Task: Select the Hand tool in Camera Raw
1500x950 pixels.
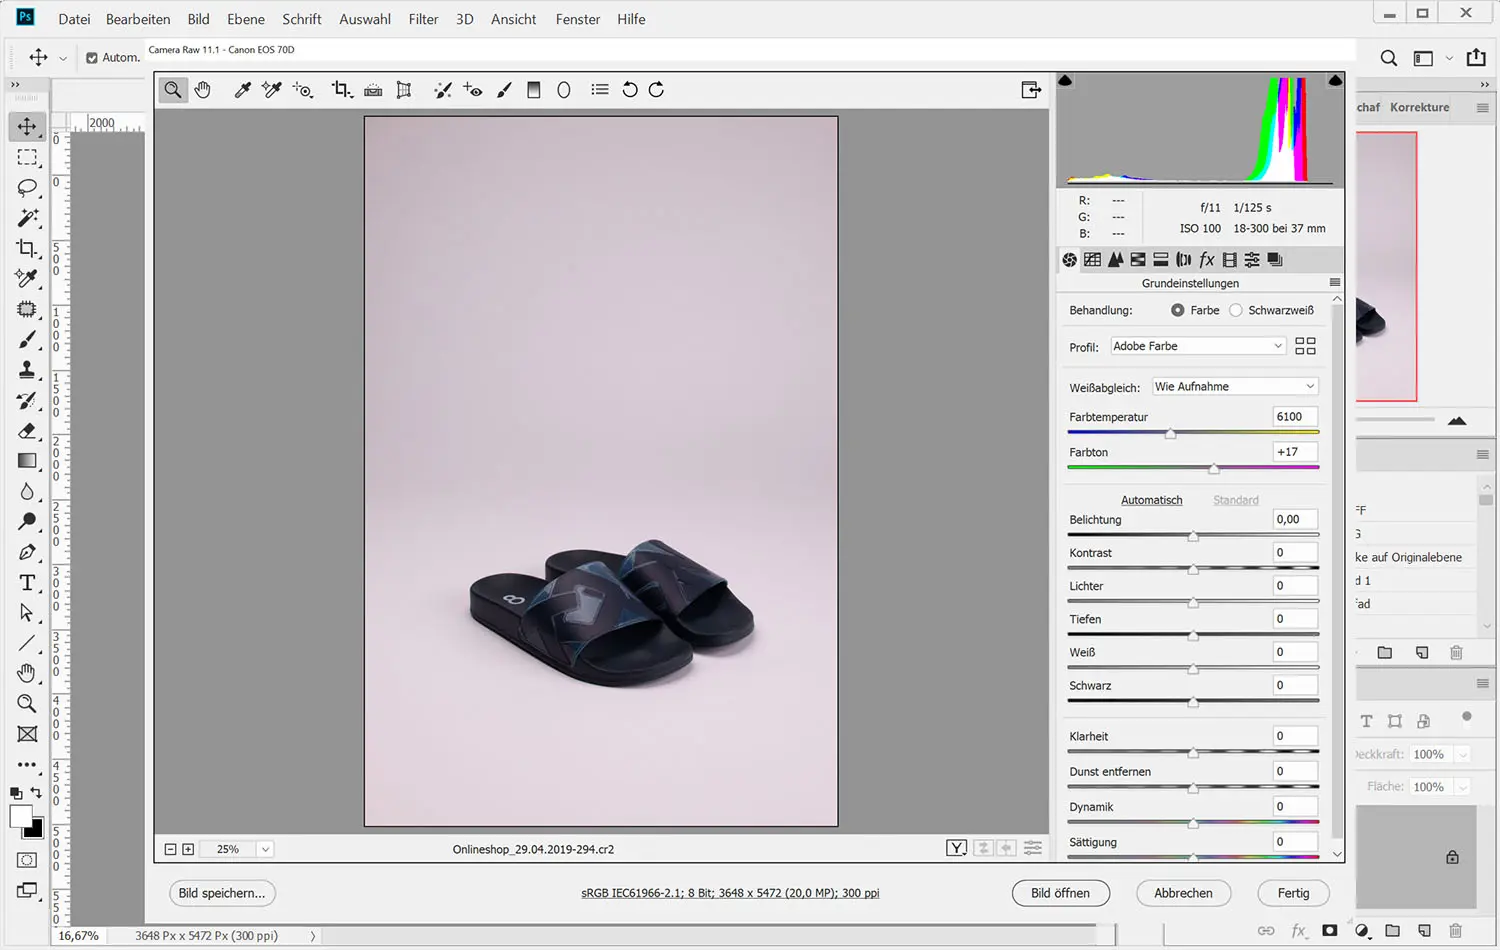Action: click(203, 90)
